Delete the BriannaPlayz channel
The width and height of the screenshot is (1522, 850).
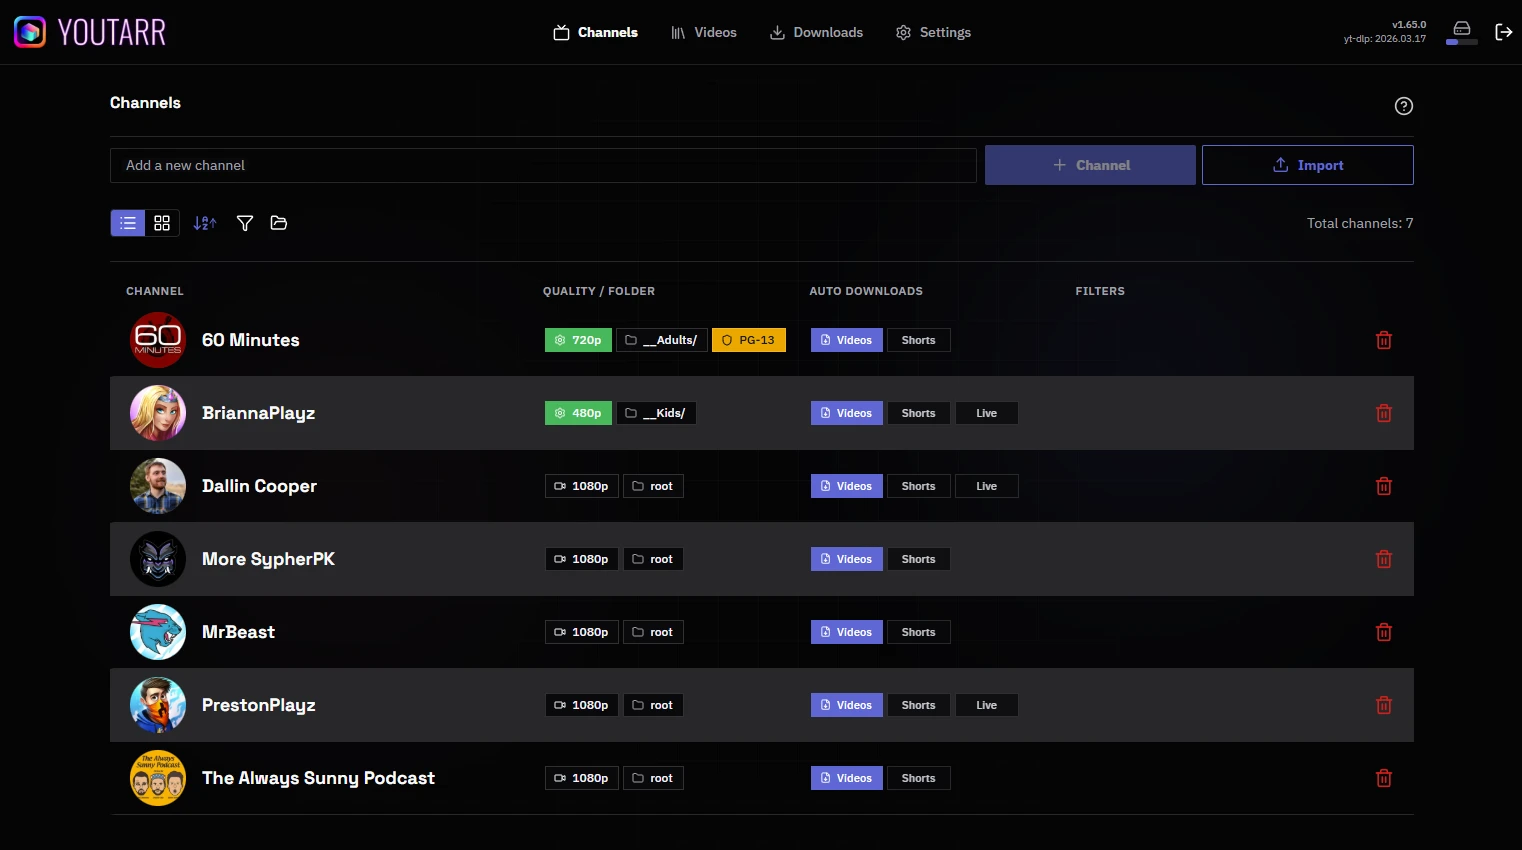click(1384, 413)
